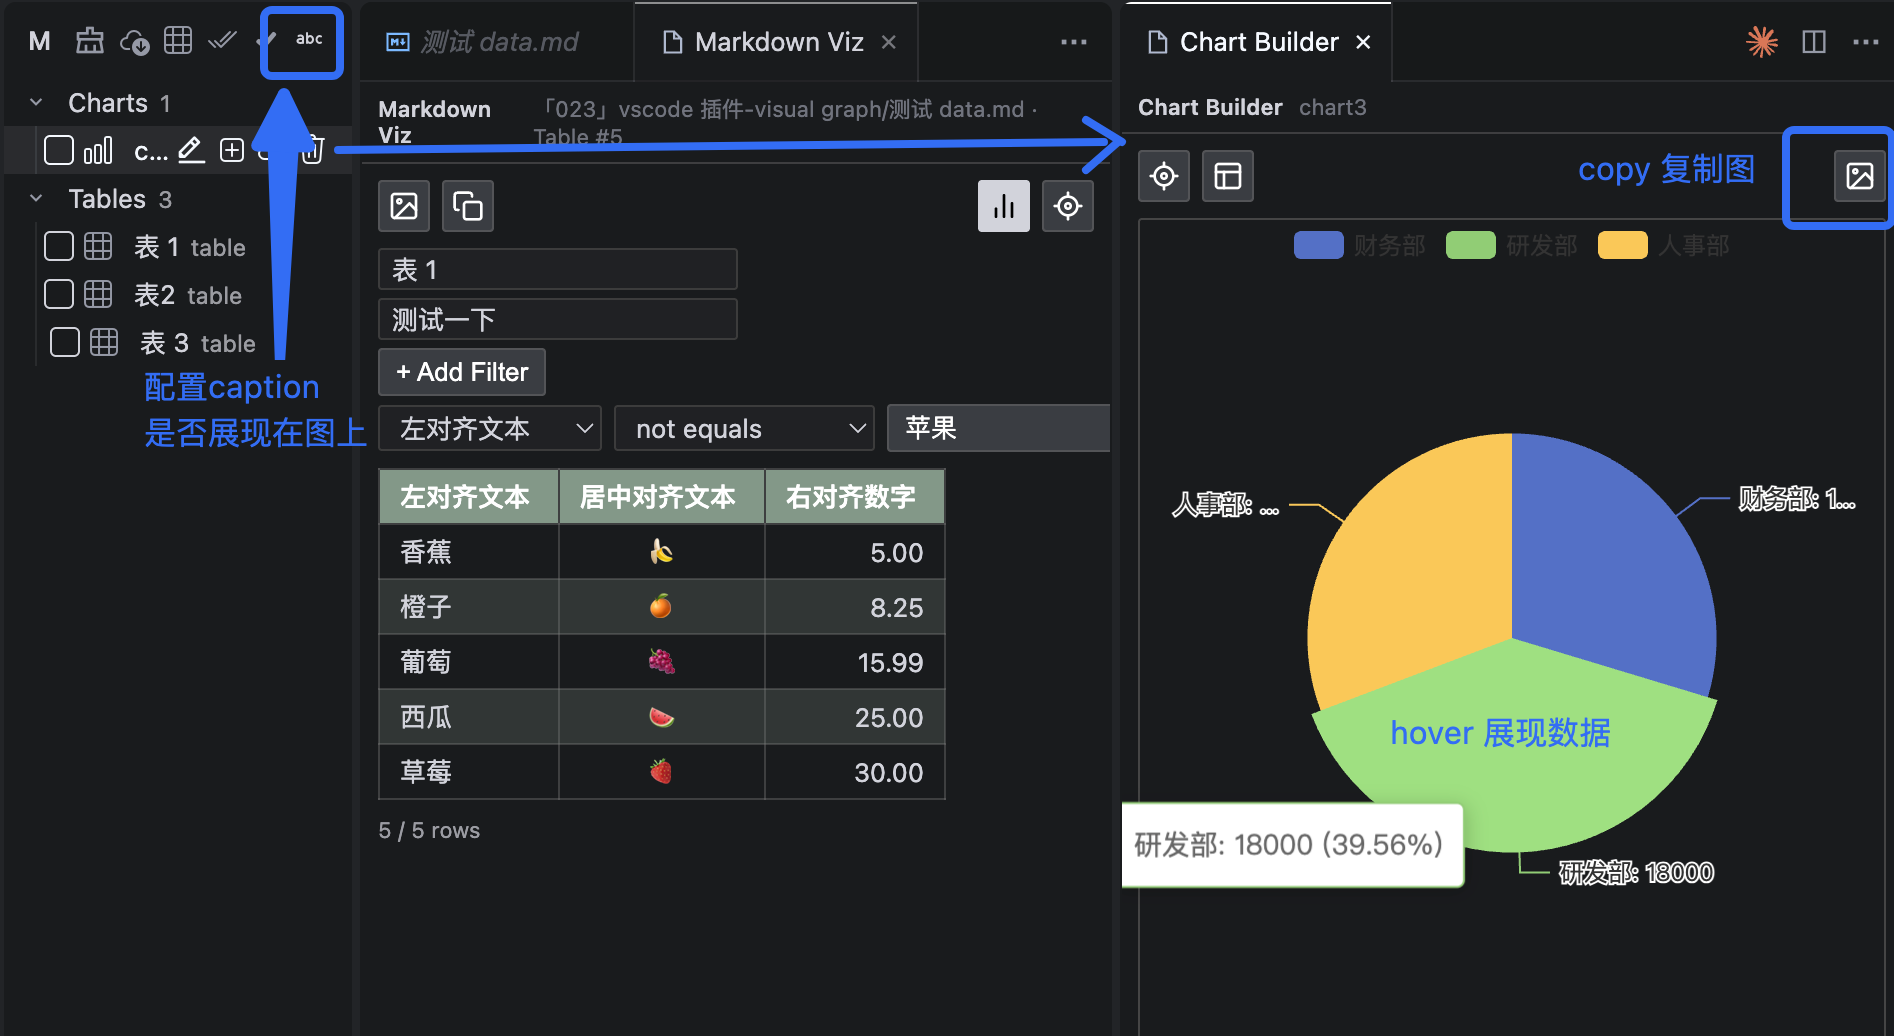This screenshot has height=1036, width=1894.
Task: Click the bar chart button in Markdown Viz
Action: 1004,206
